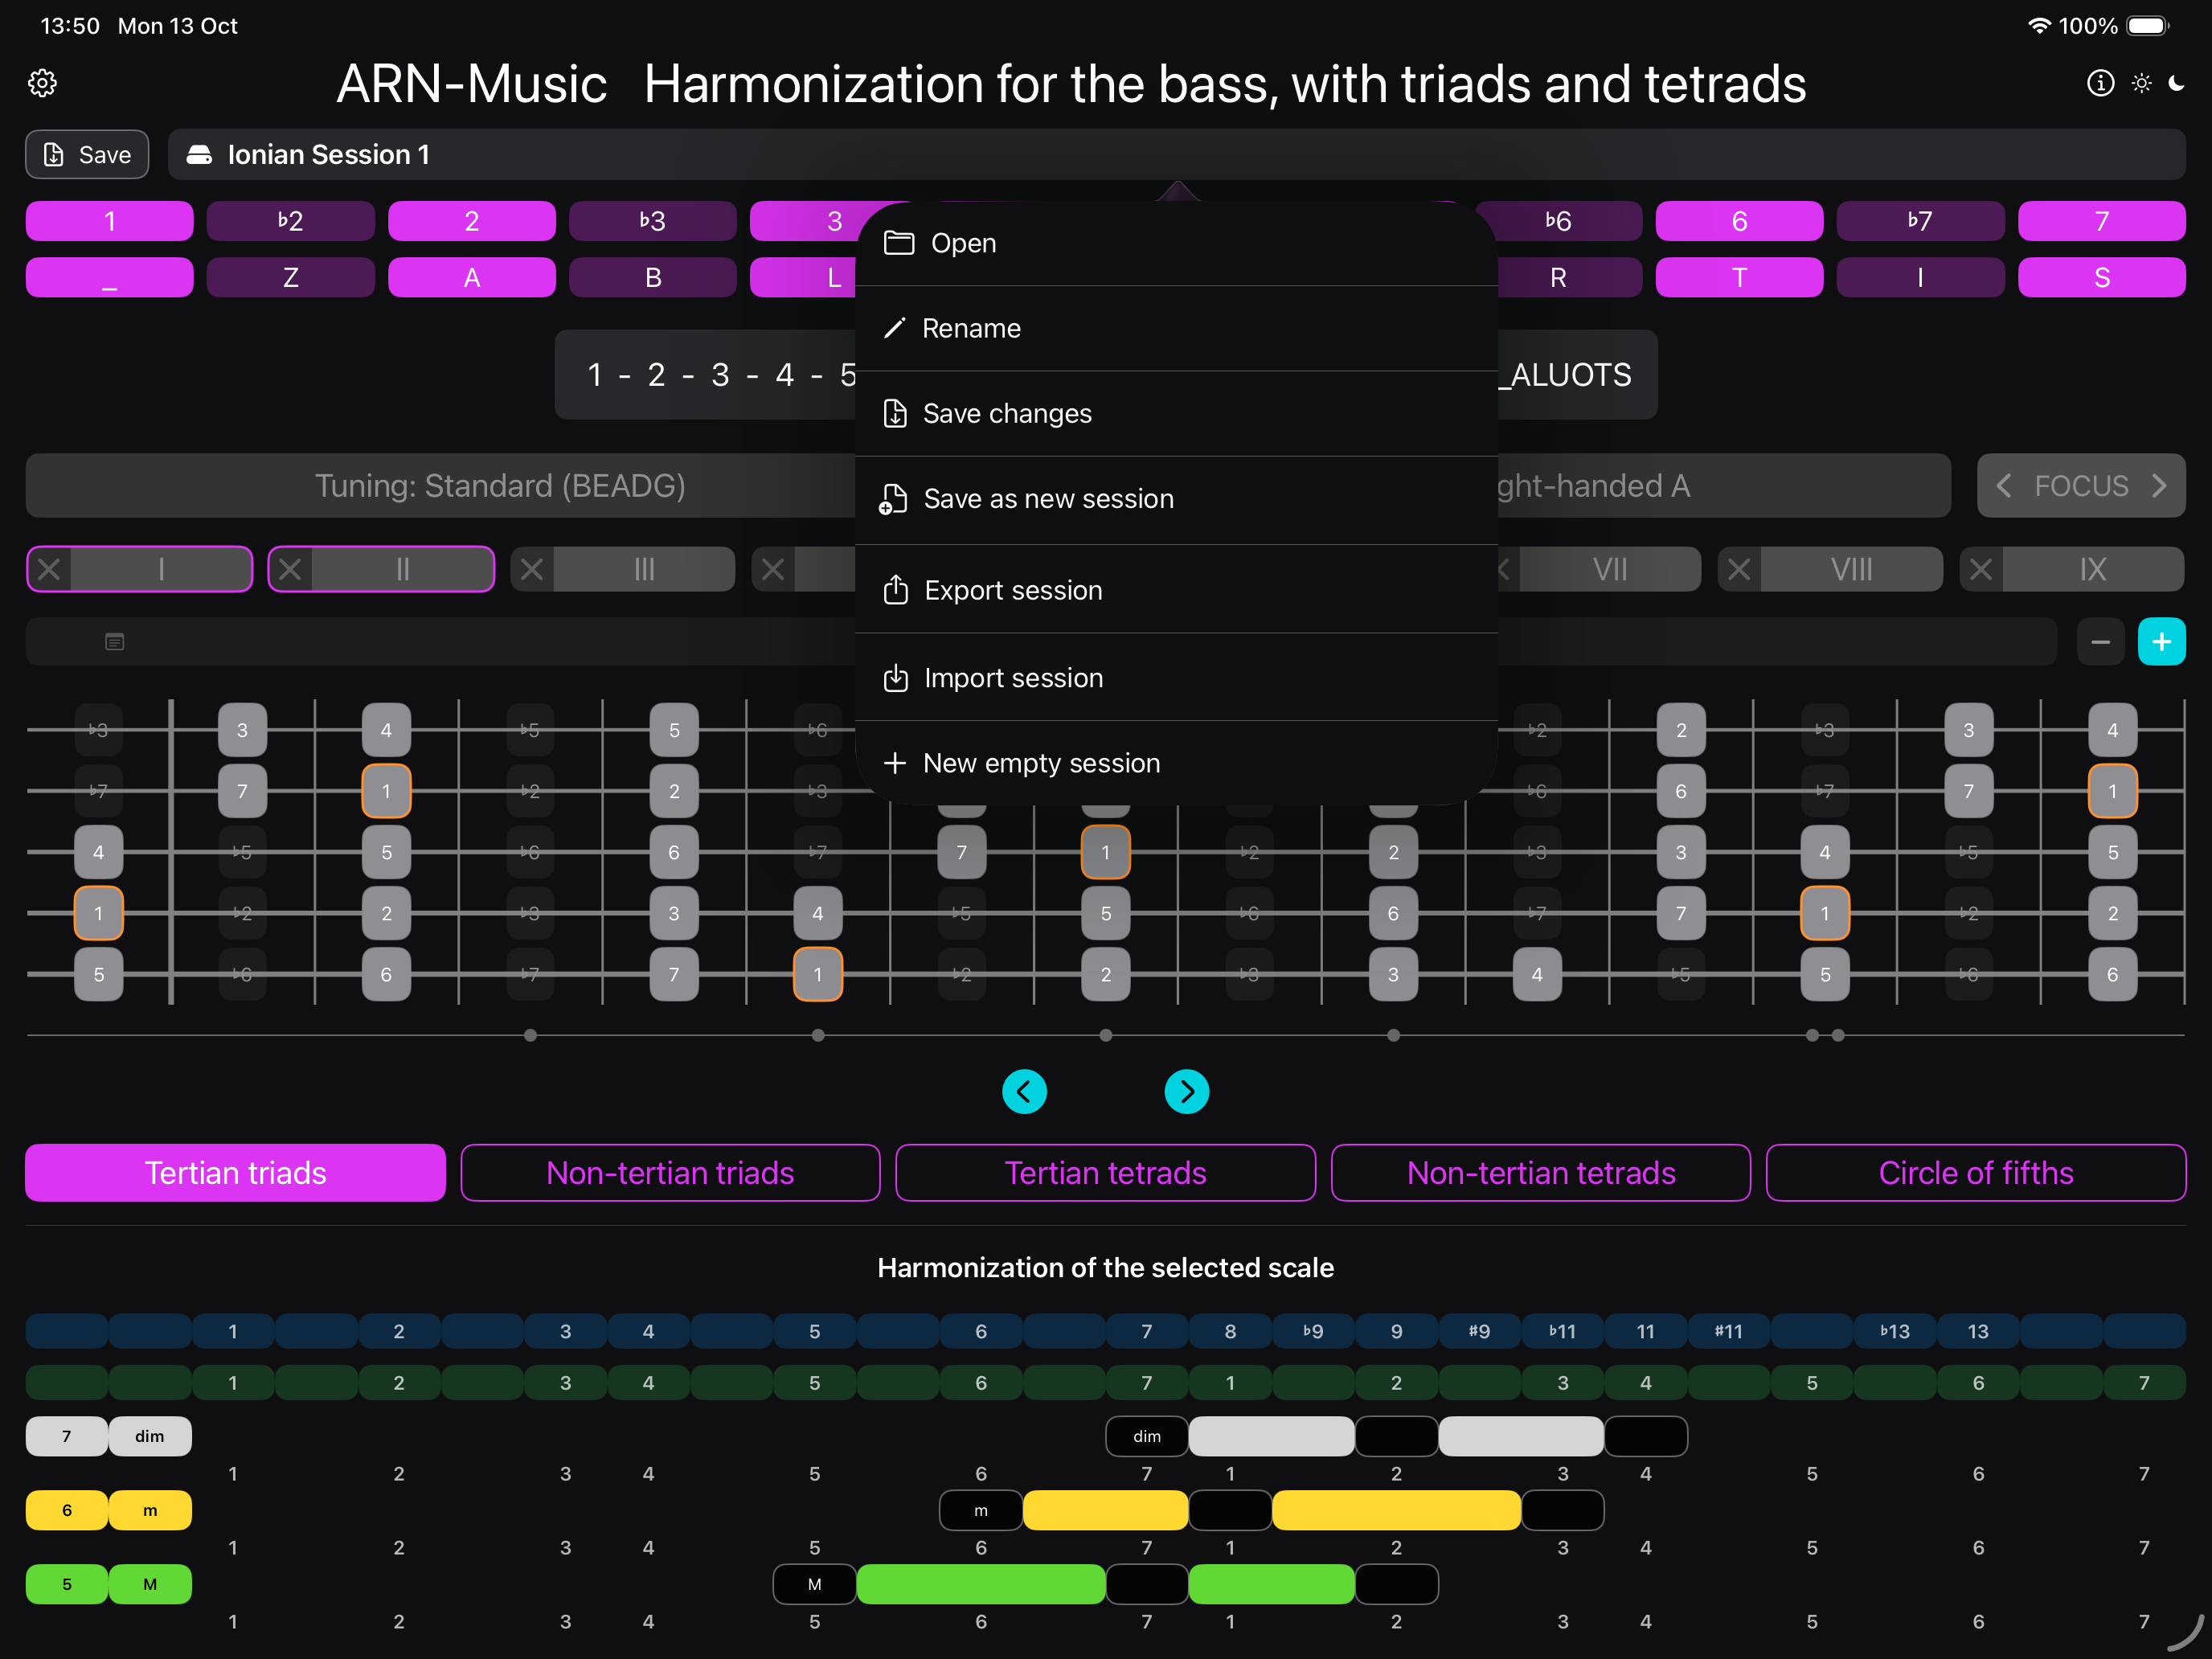Click the yellow 6 chord swatch
The height and width of the screenshot is (1659, 2212).
[67, 1510]
